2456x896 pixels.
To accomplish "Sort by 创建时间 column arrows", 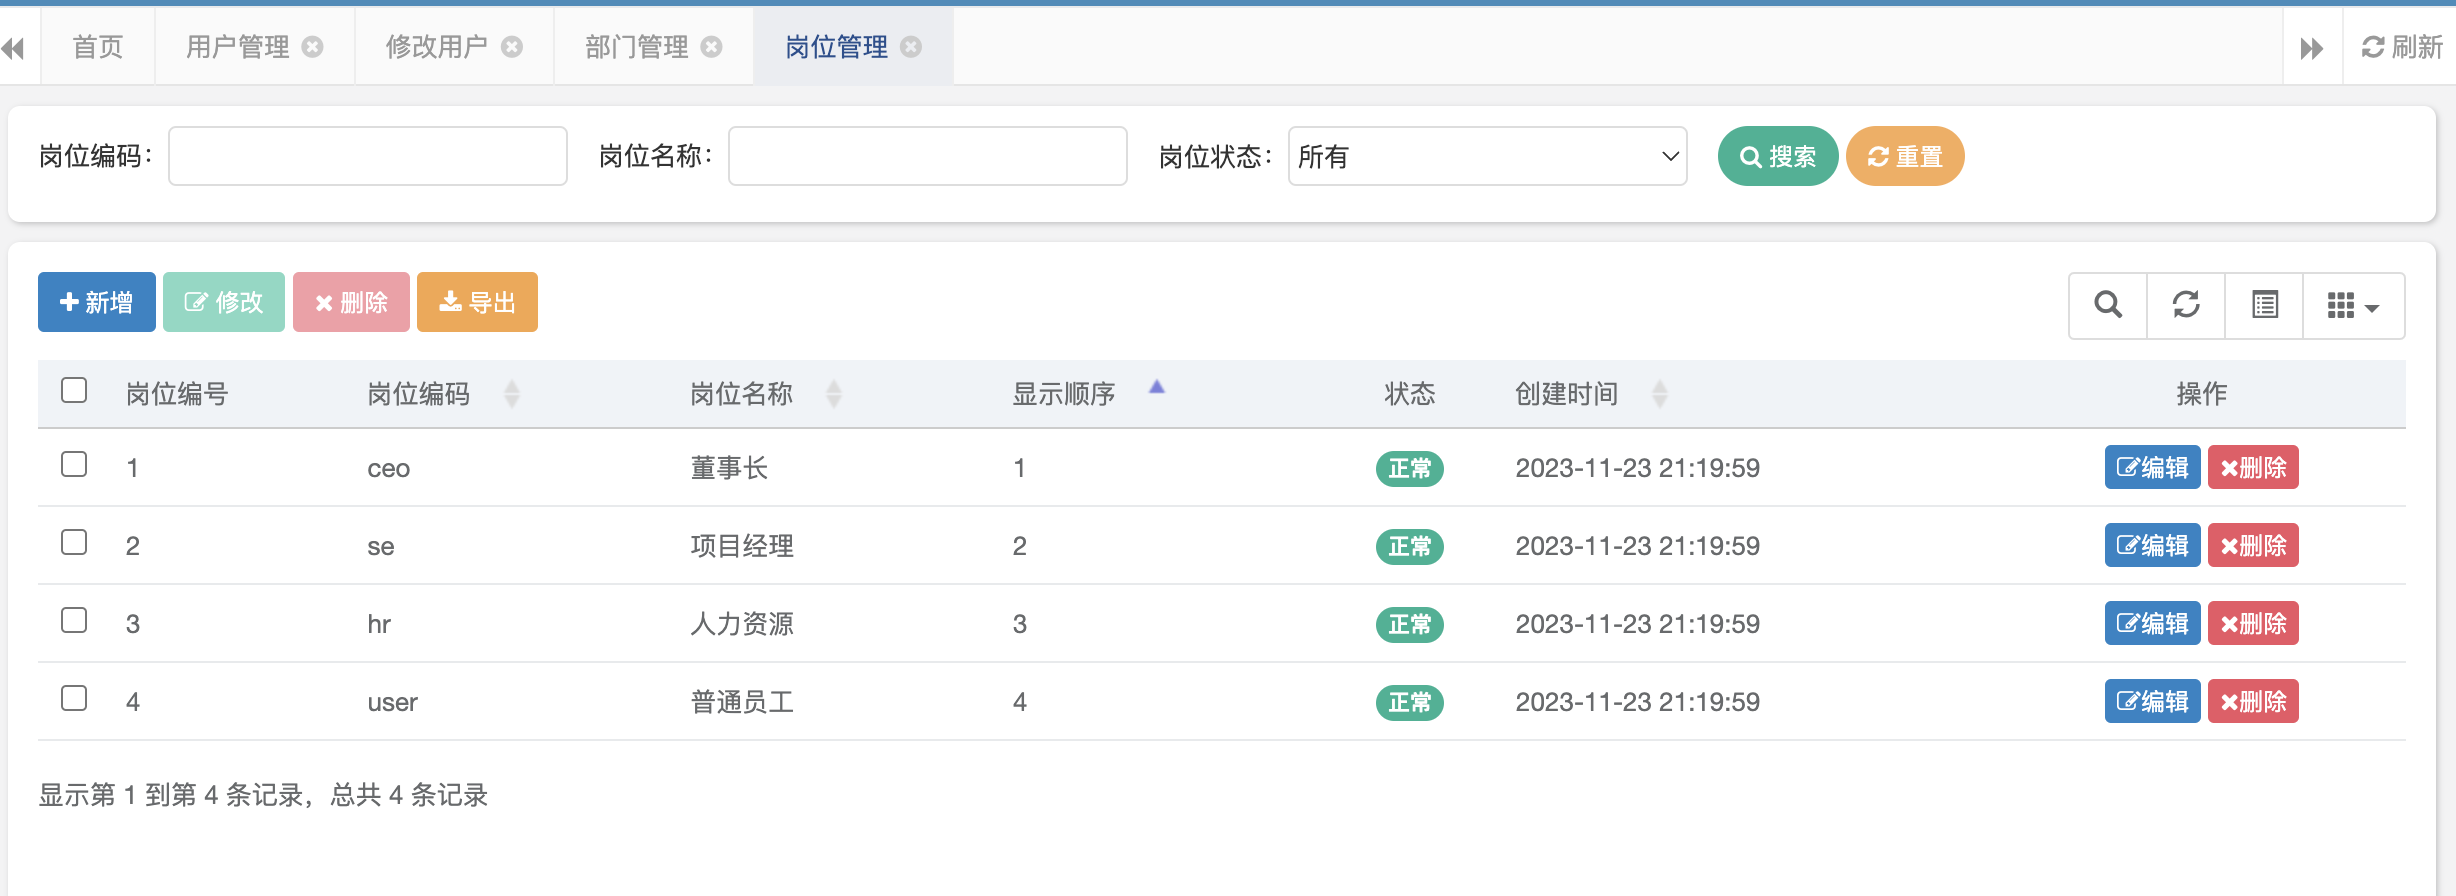I will tap(1660, 394).
